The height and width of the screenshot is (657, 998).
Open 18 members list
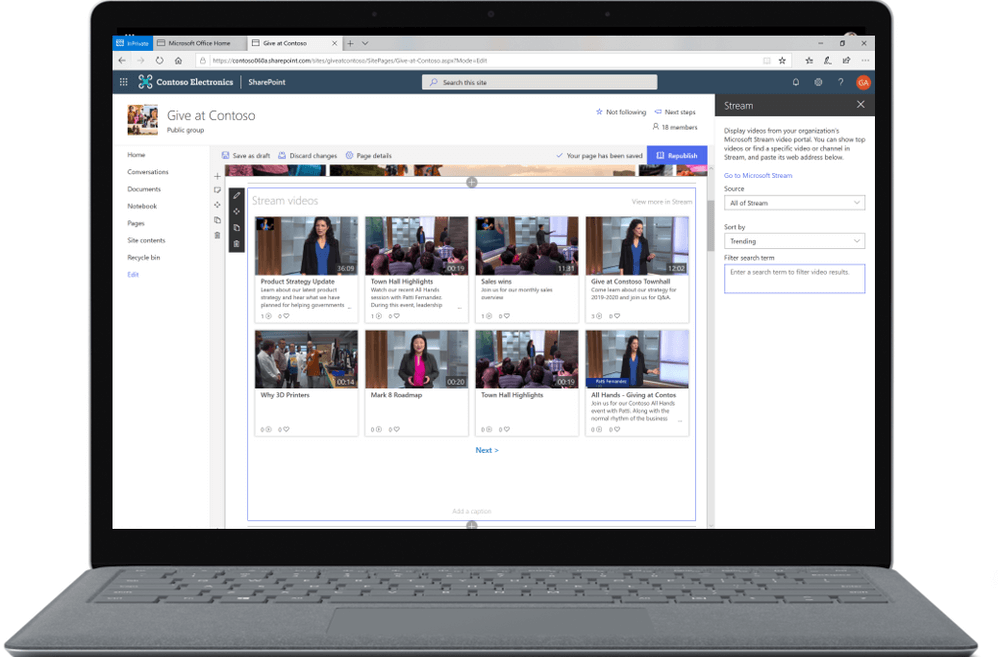point(675,127)
